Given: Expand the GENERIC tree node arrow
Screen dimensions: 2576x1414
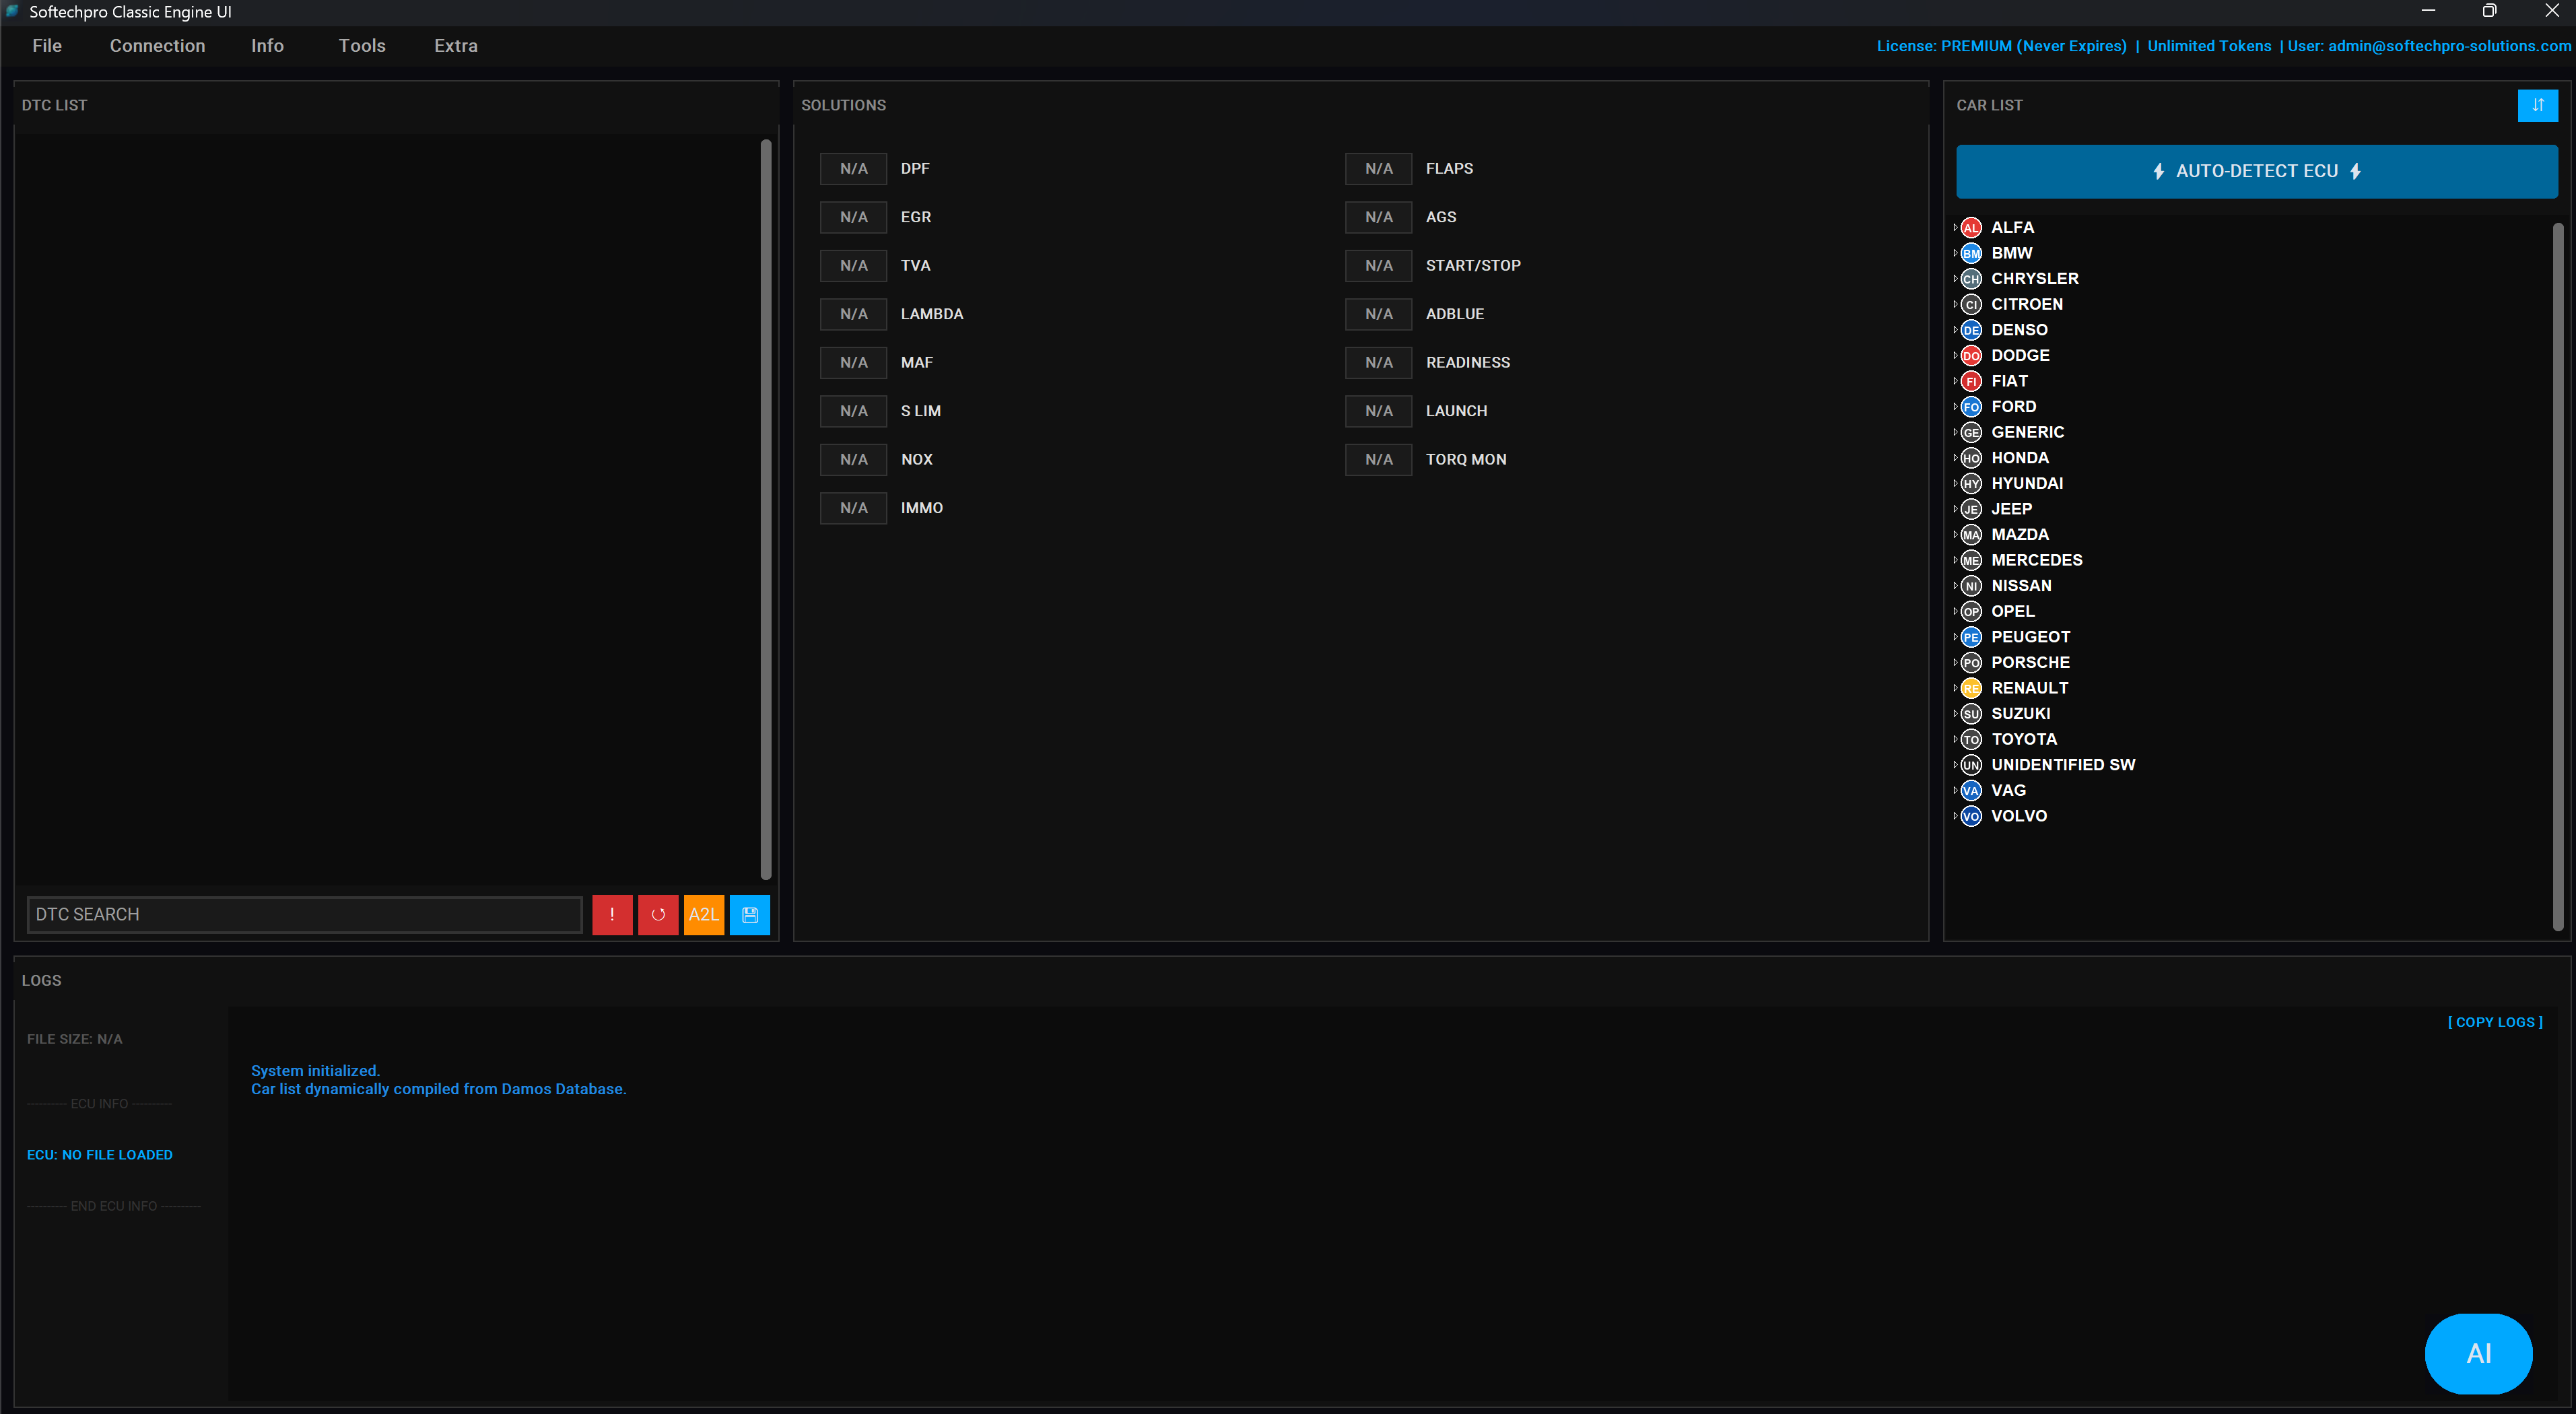Looking at the screenshot, I should coord(1955,432).
